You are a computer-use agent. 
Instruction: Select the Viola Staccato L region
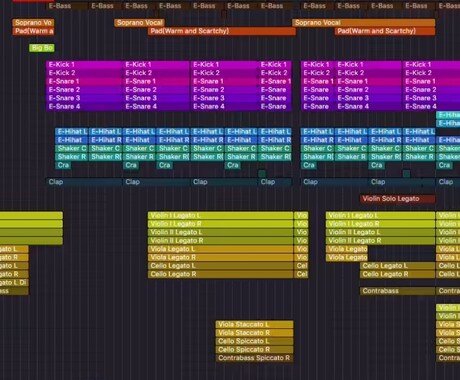pos(254,324)
